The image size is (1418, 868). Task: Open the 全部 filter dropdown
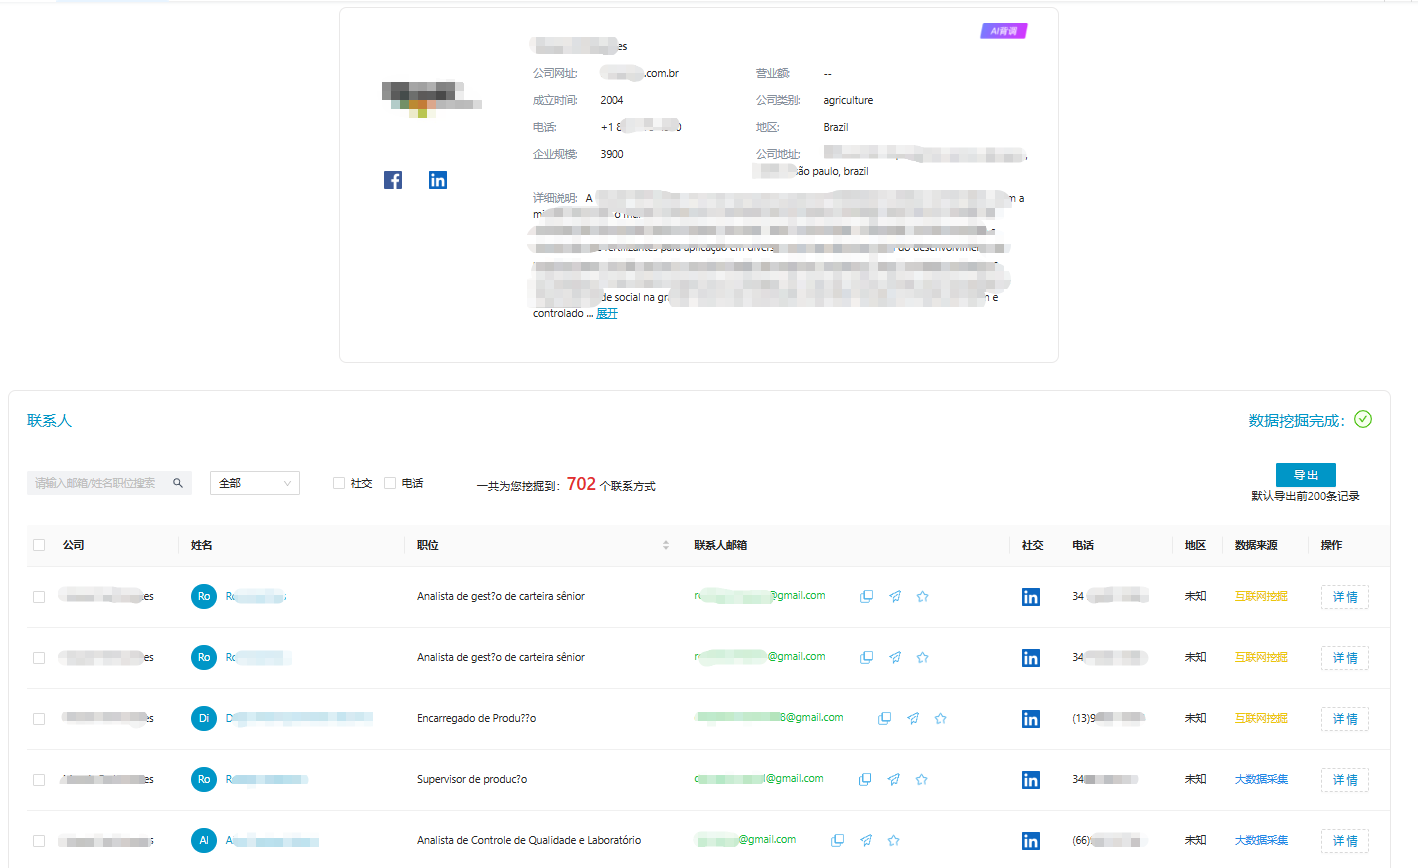(x=254, y=483)
